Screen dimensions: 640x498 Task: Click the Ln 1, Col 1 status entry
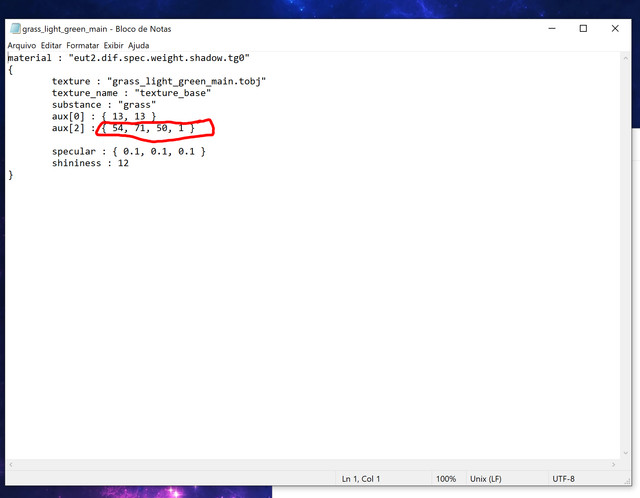pos(361,479)
